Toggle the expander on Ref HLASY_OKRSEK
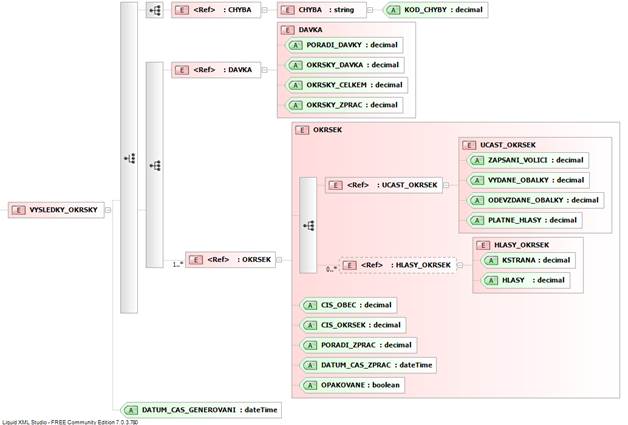The image size is (628, 425). click(458, 265)
